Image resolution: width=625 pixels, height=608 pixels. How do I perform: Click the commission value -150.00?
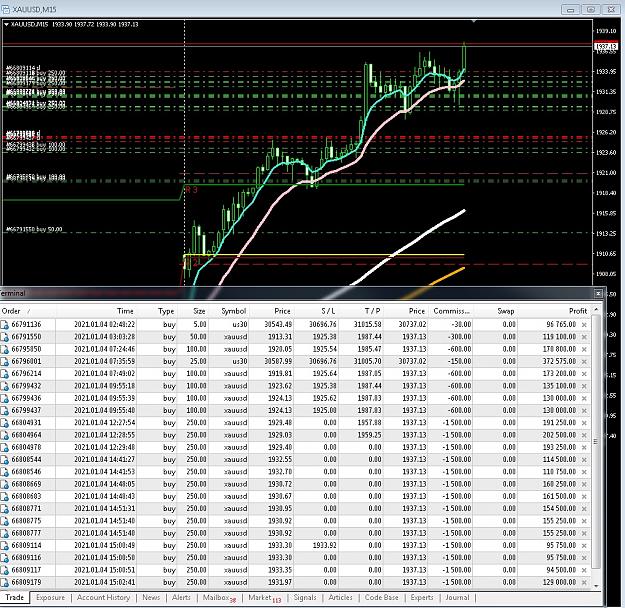point(459,362)
